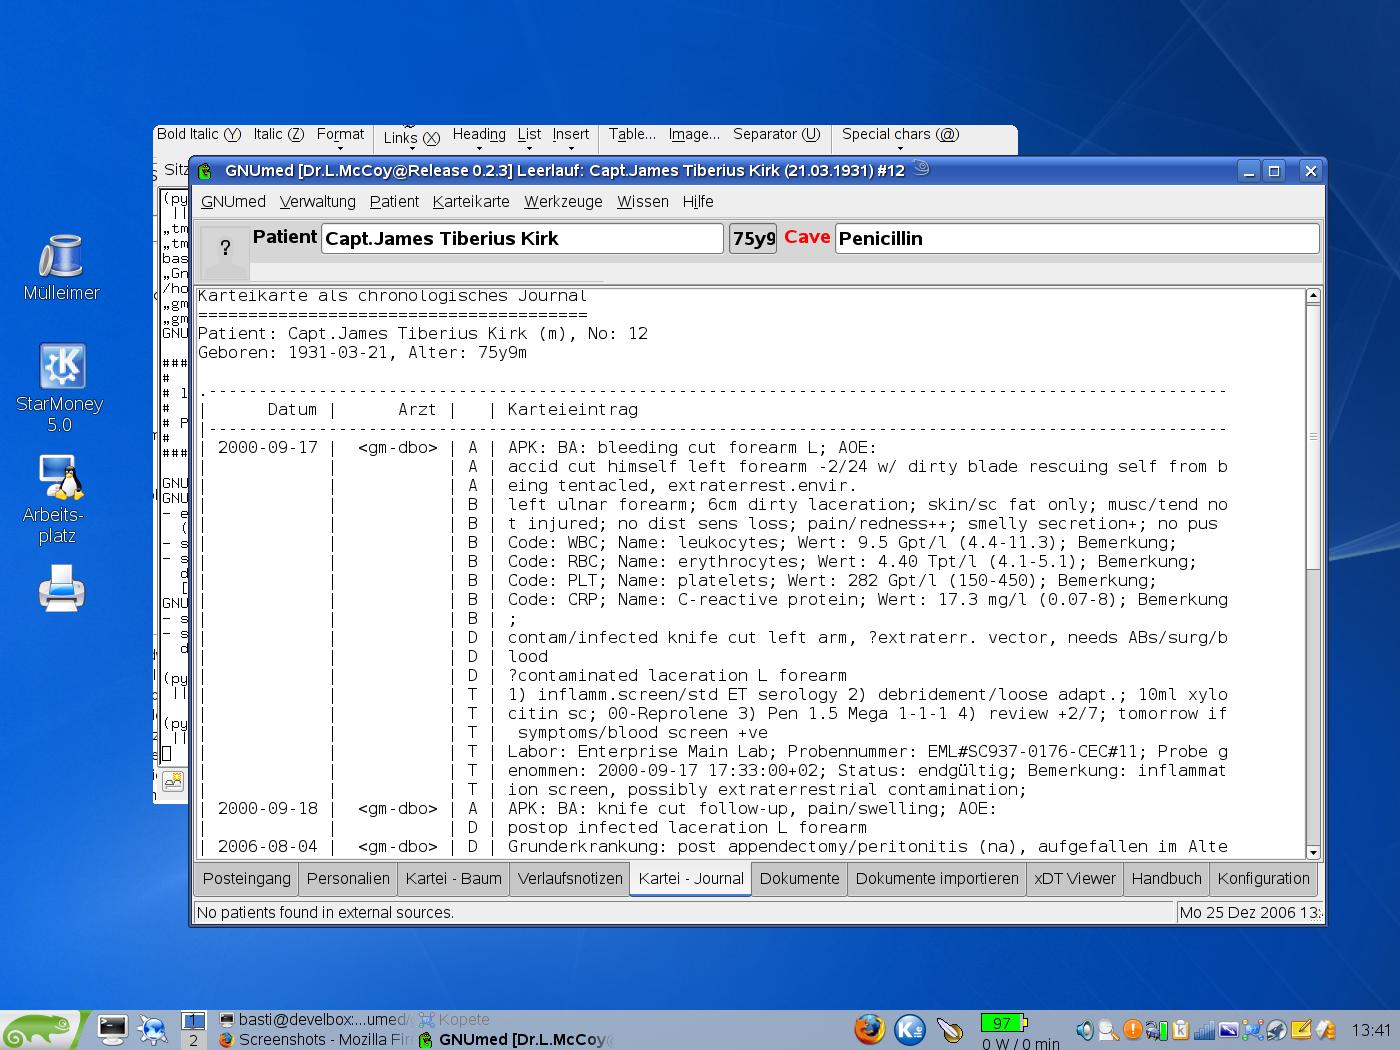
Task: Click the question mark patient photo button
Action: pos(225,250)
